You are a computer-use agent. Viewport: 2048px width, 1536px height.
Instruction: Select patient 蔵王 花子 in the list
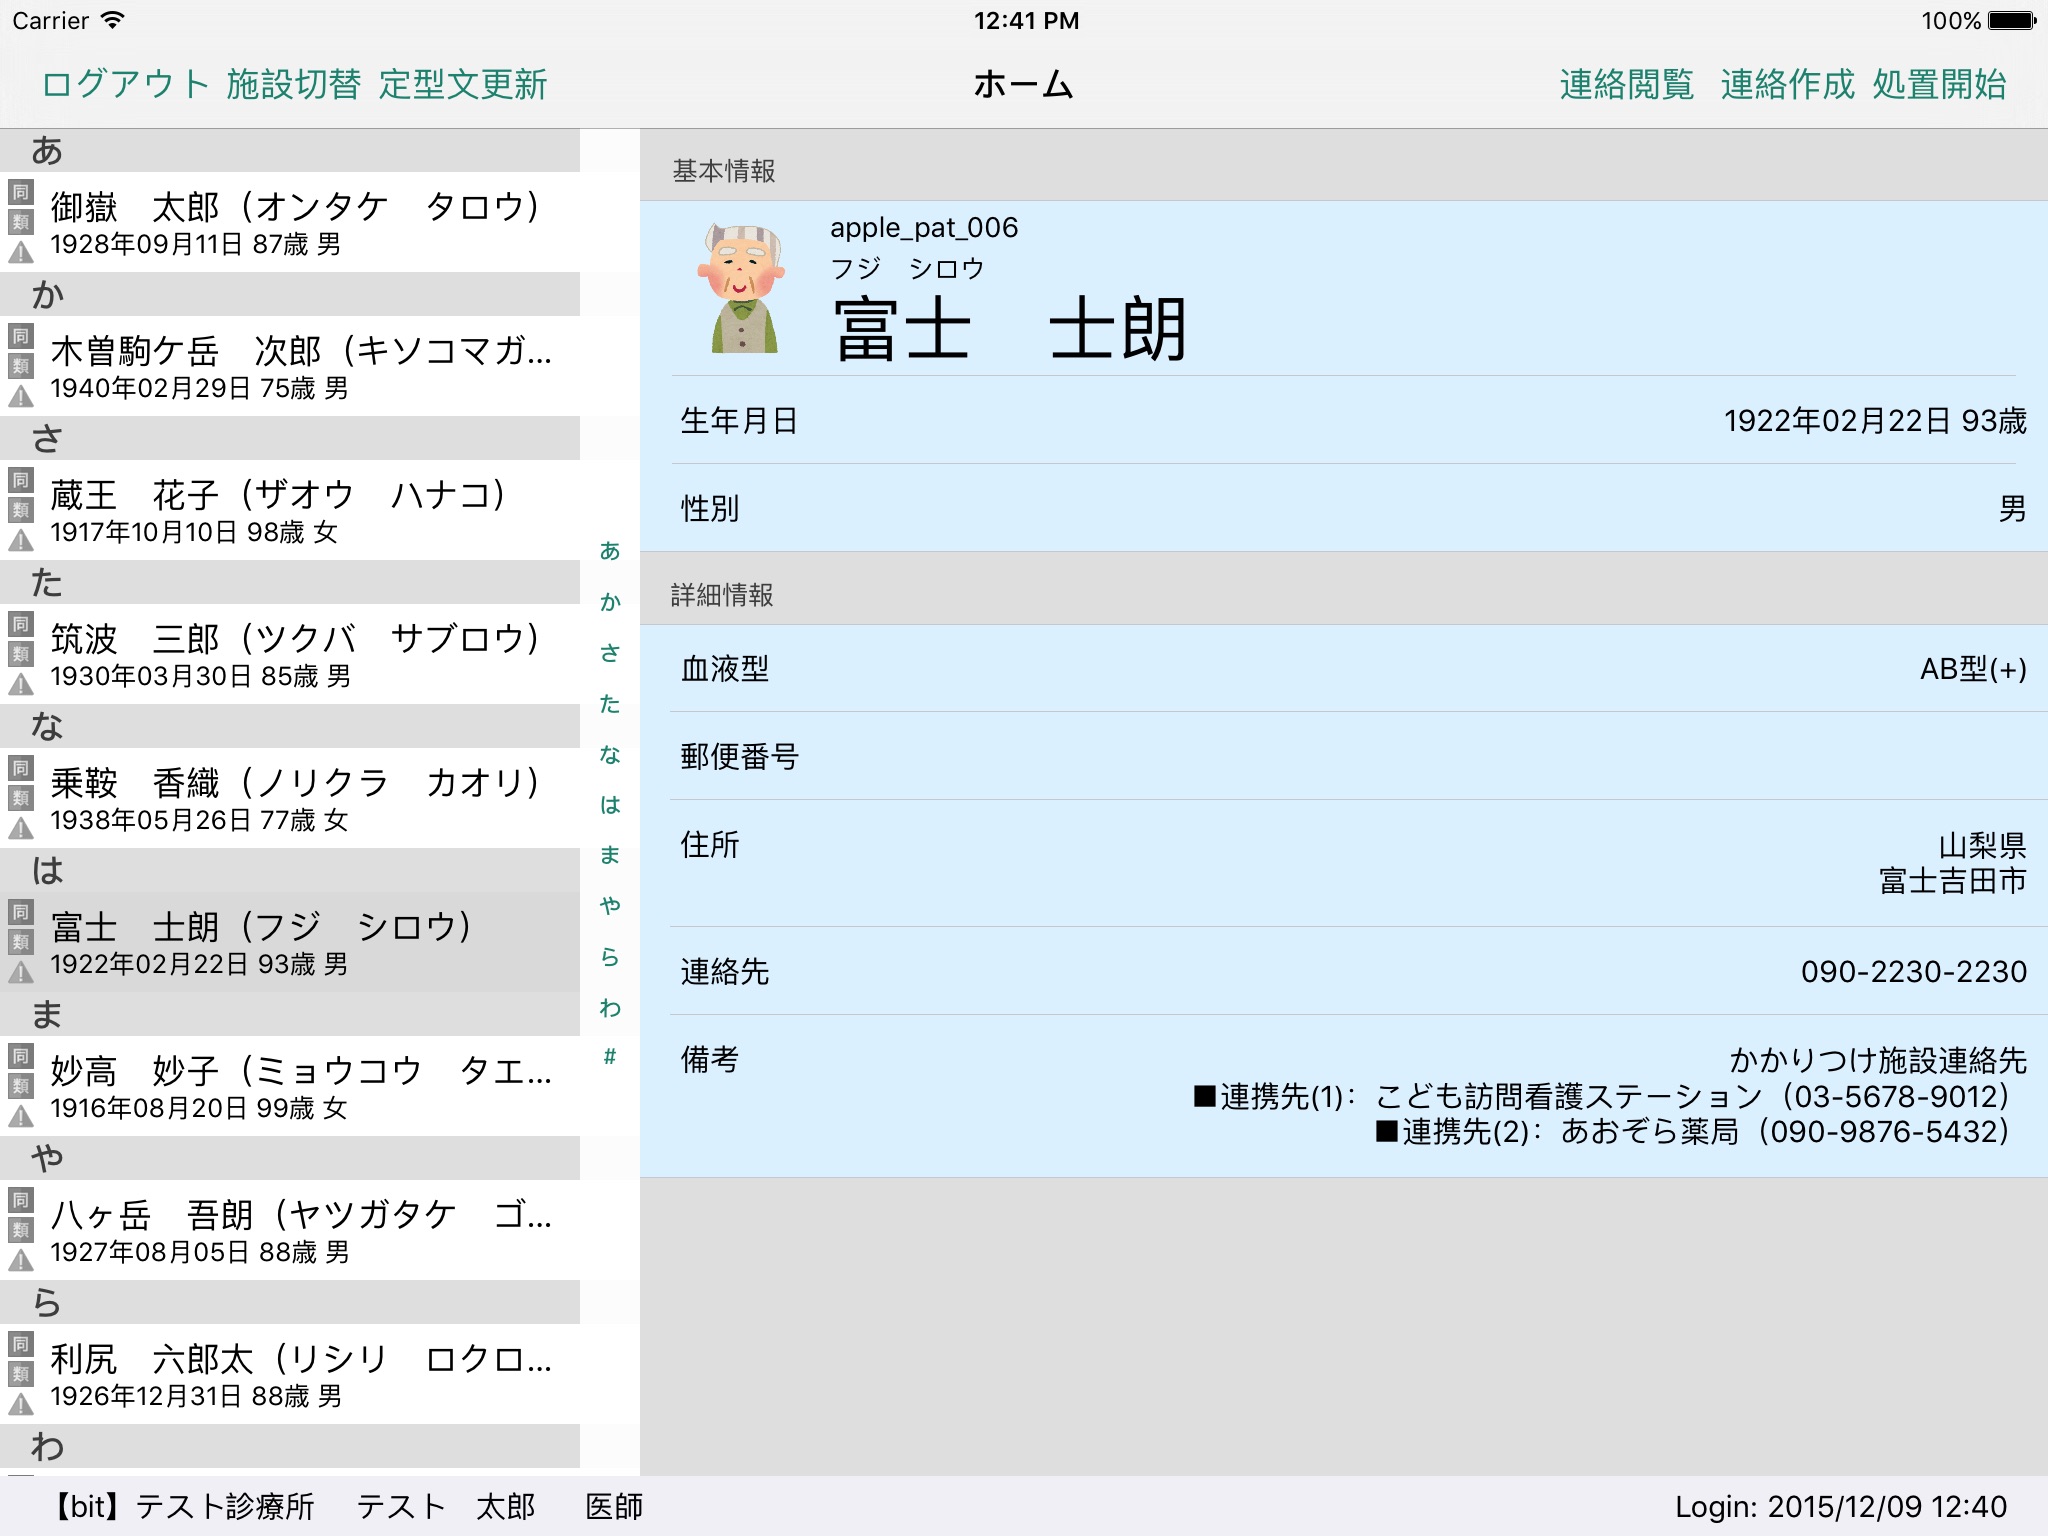pyautogui.click(x=300, y=510)
